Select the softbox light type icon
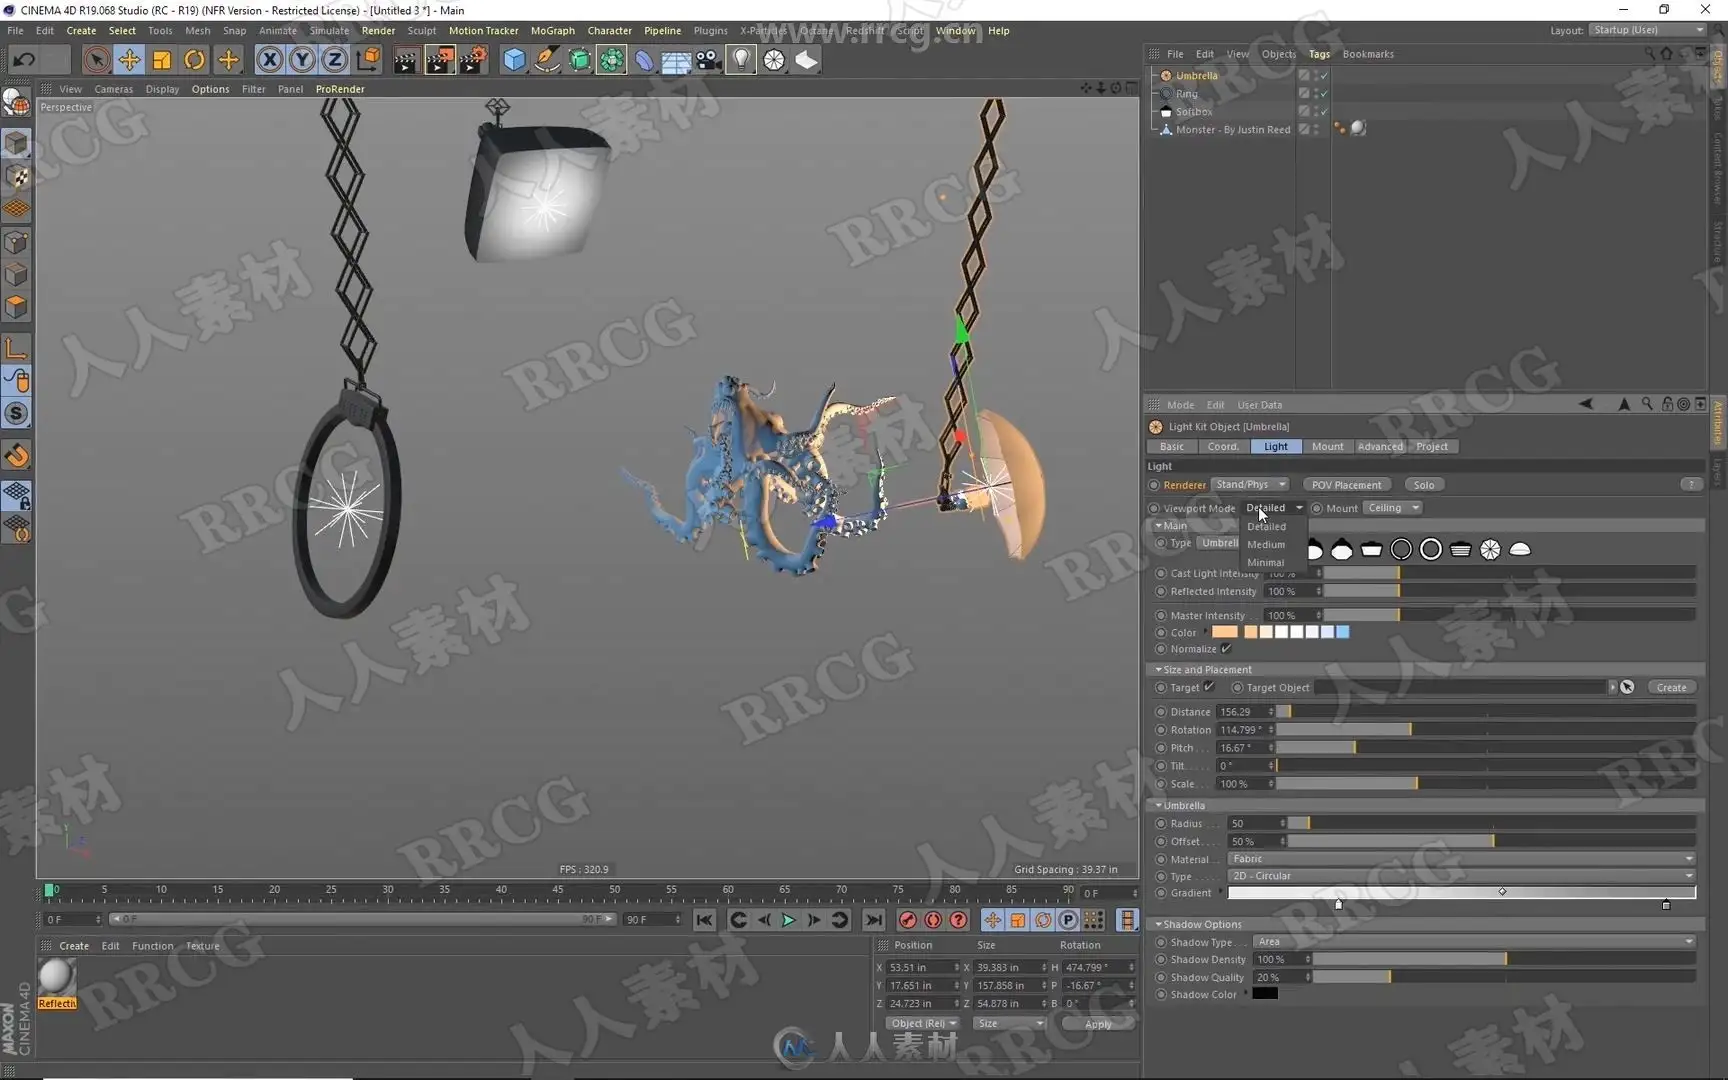 coord(1372,549)
